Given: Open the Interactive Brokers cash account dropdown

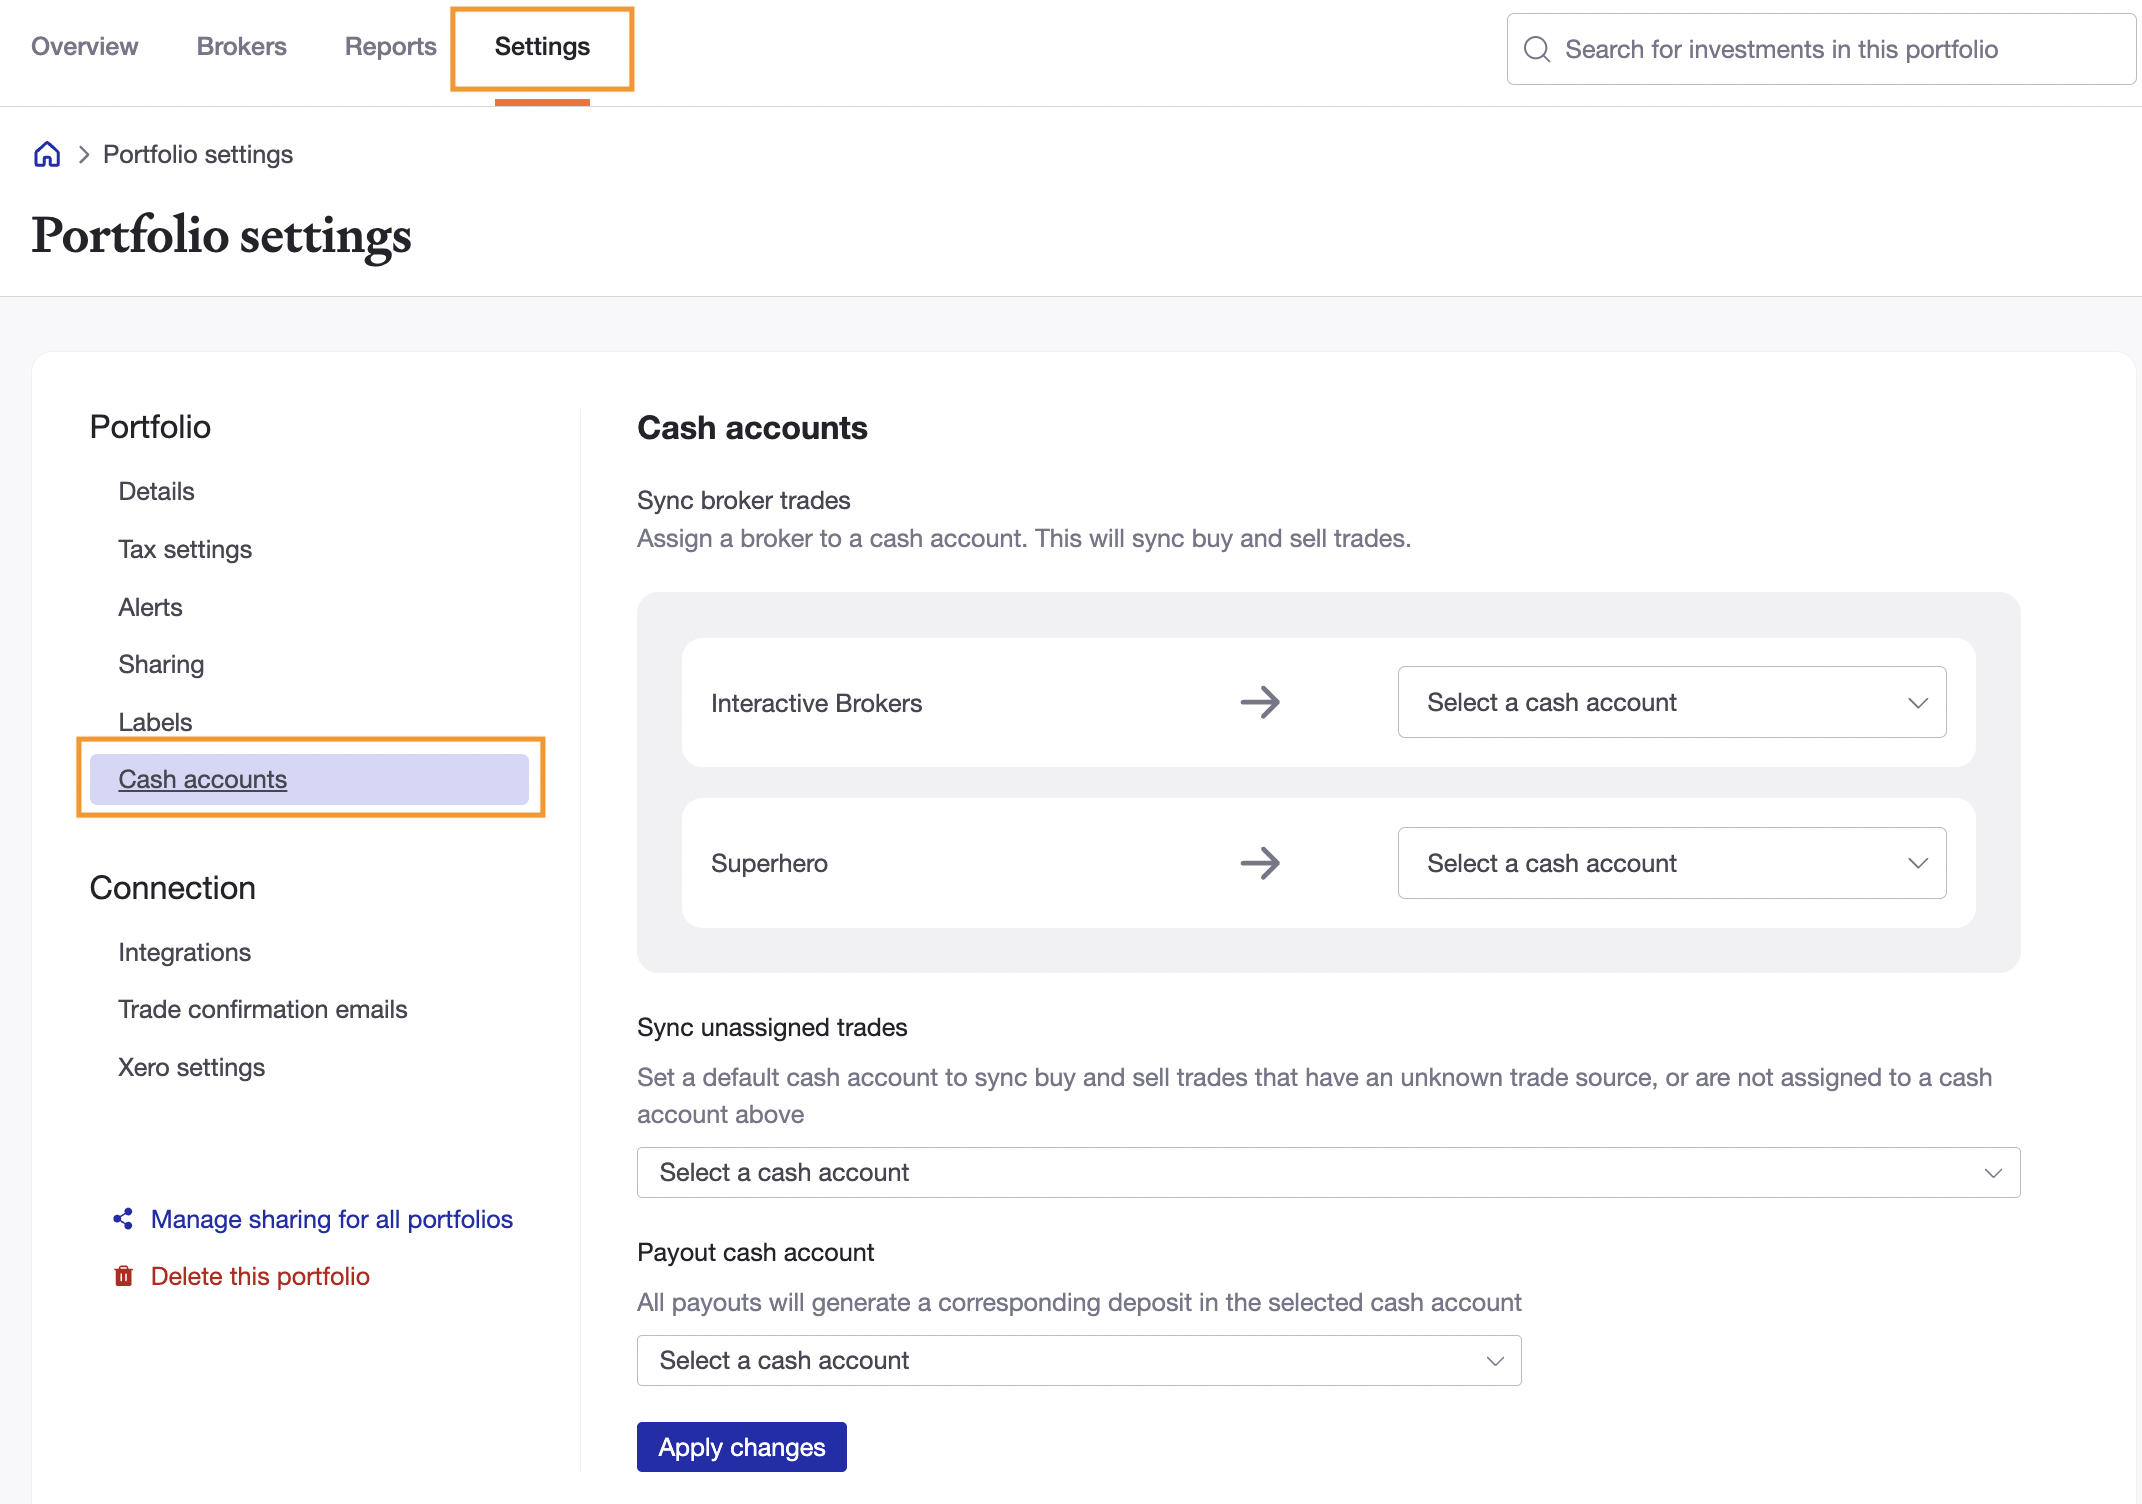Looking at the screenshot, I should 1670,702.
